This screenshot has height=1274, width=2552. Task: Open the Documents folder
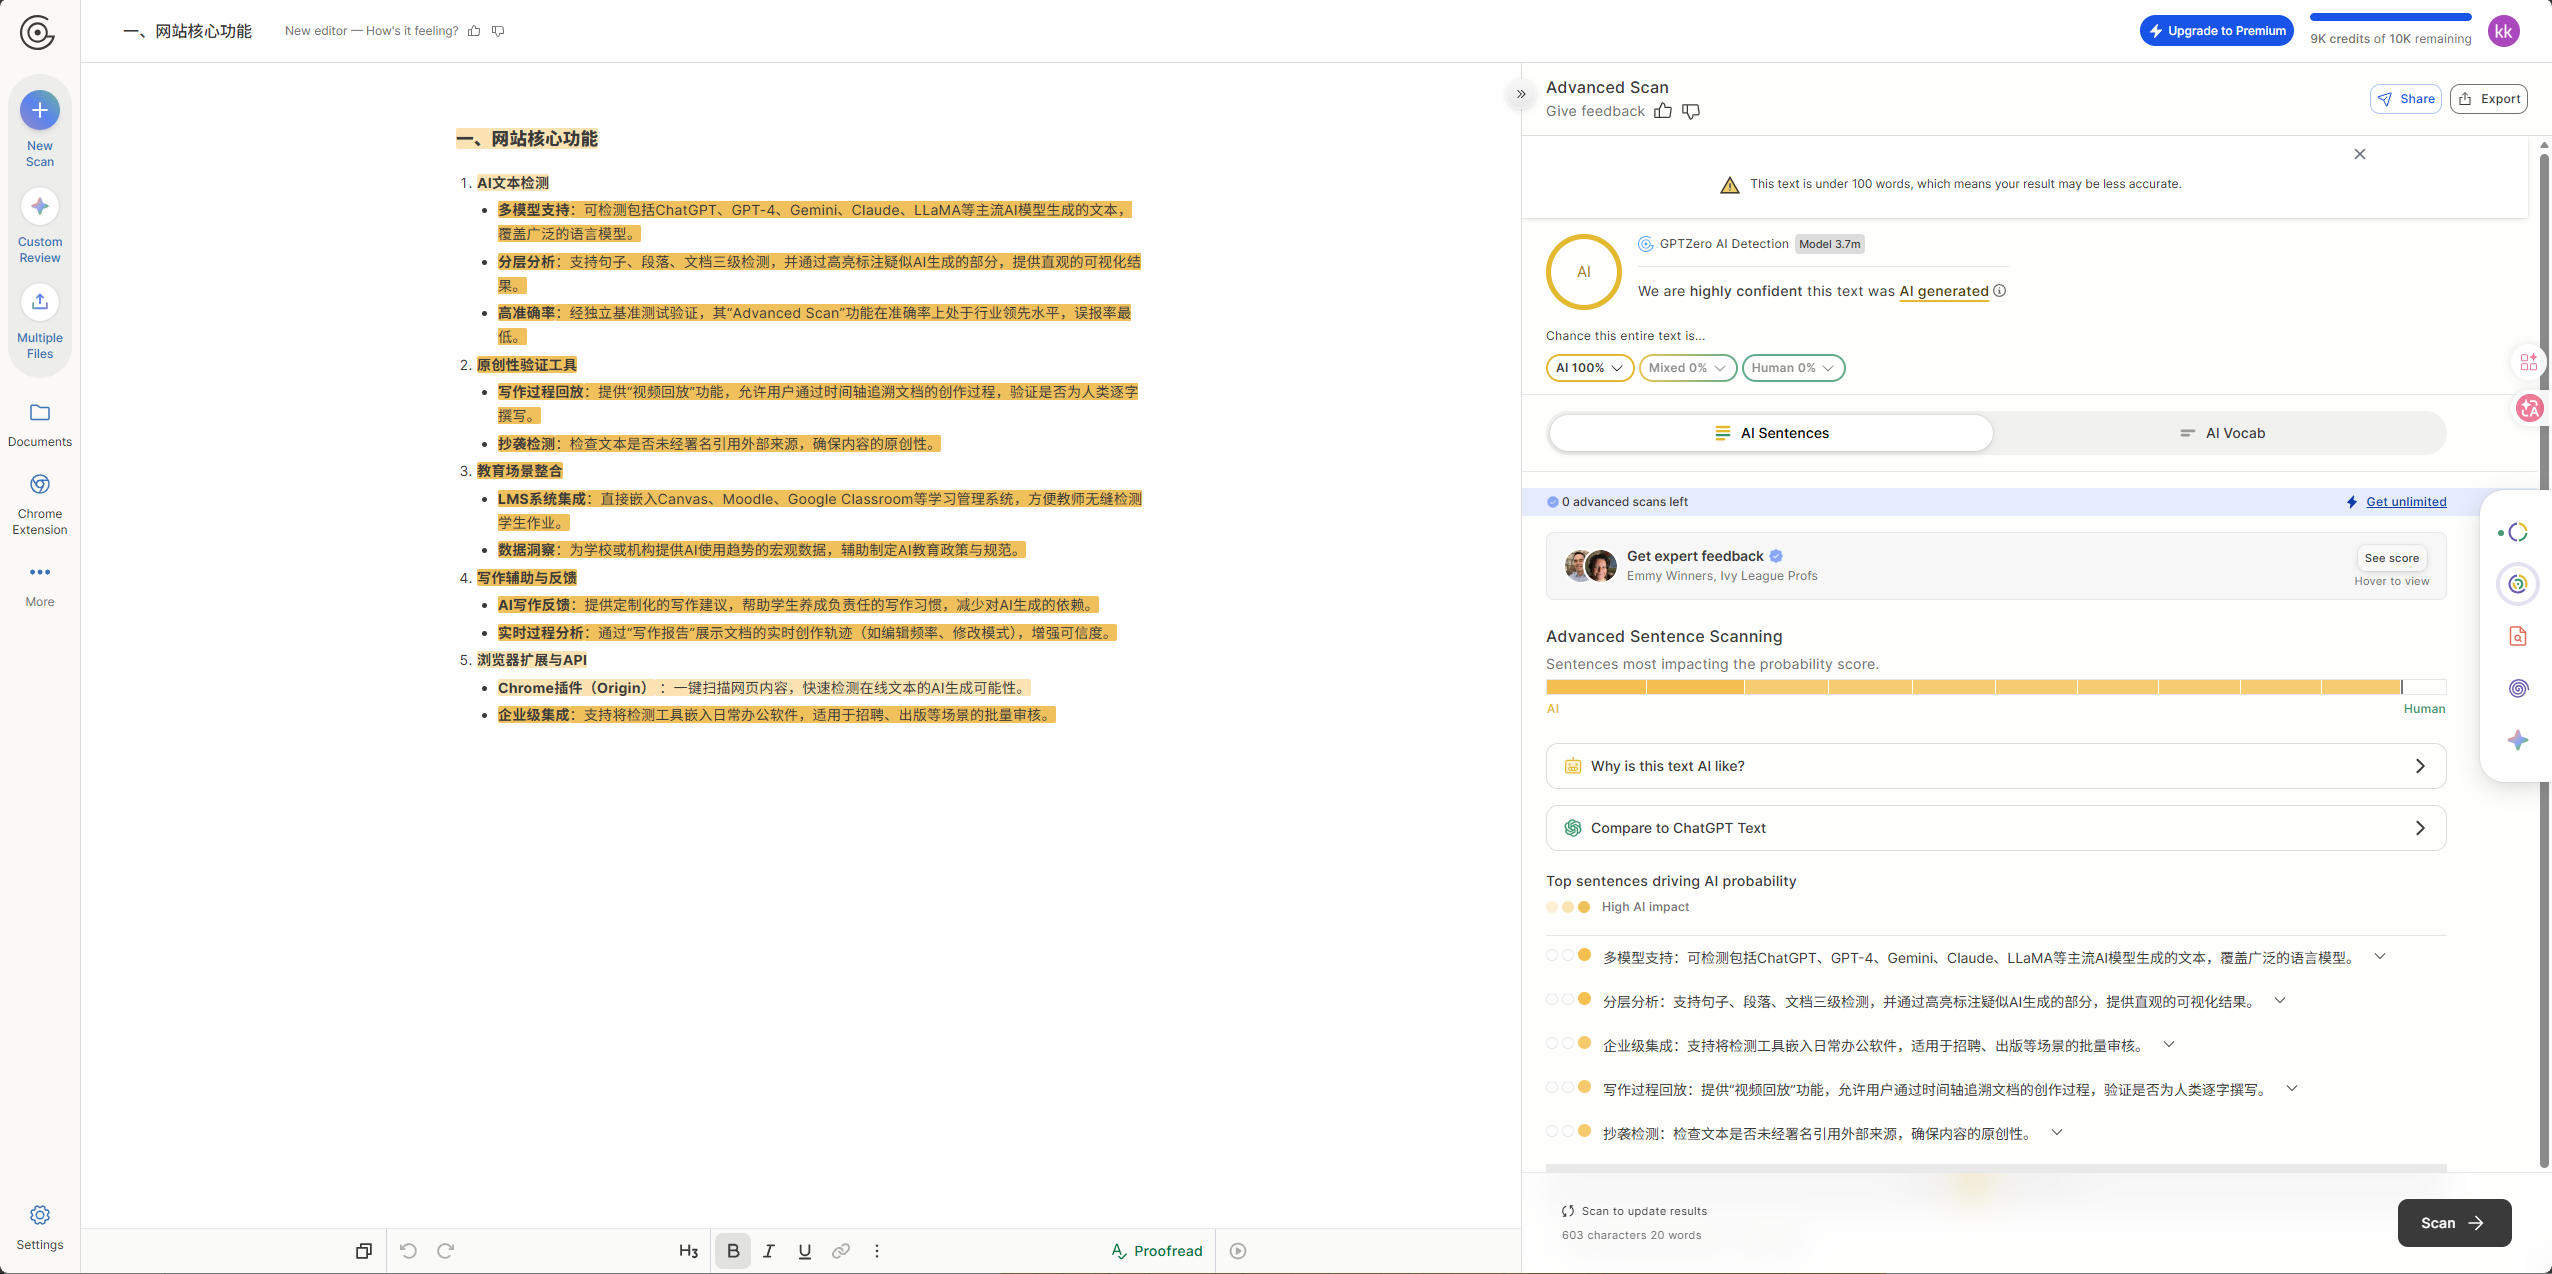[x=40, y=425]
